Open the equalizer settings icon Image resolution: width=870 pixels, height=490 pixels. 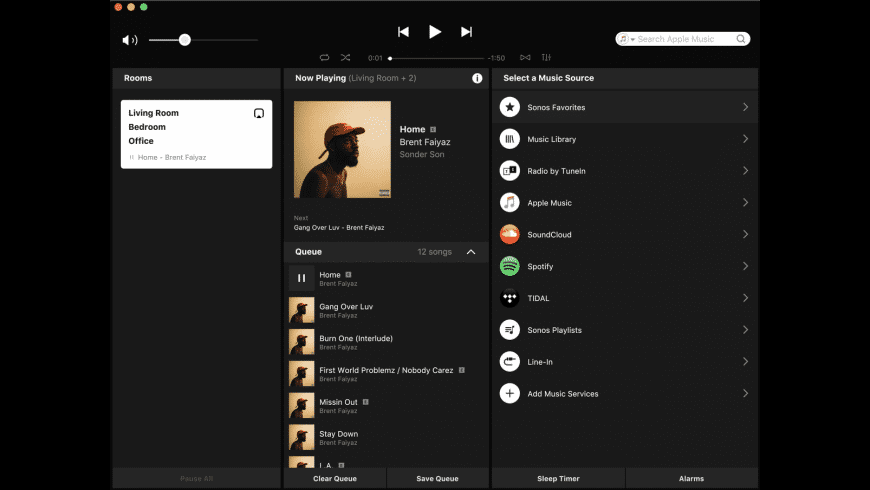546,58
